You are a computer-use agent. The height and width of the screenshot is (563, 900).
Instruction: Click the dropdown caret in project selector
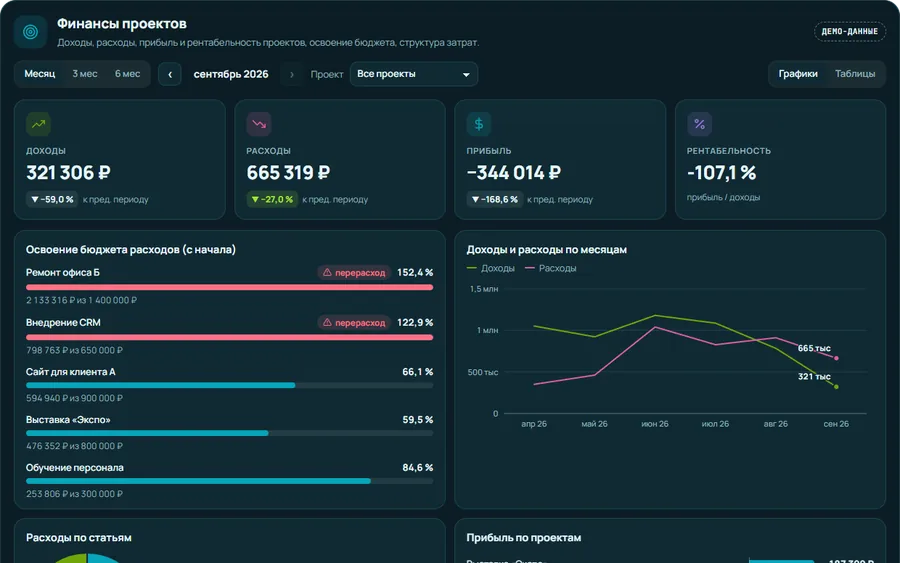tap(466, 75)
